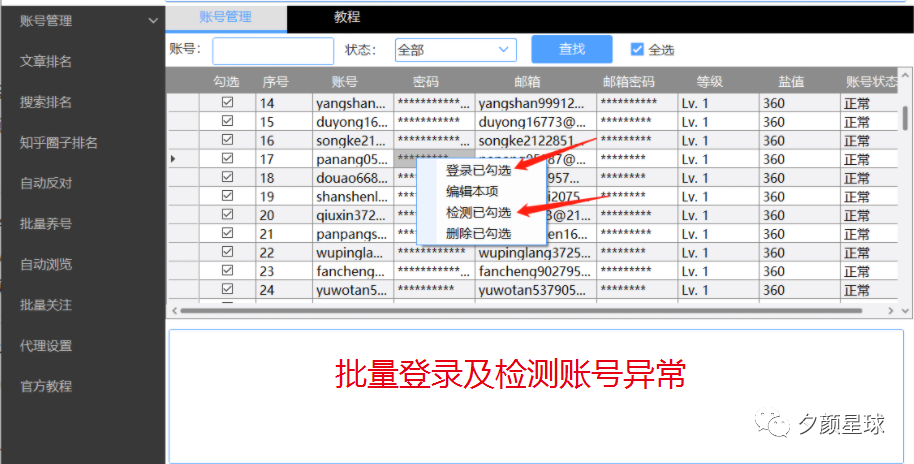
Task: Select email cell duyong16773@...
Action: point(536,122)
